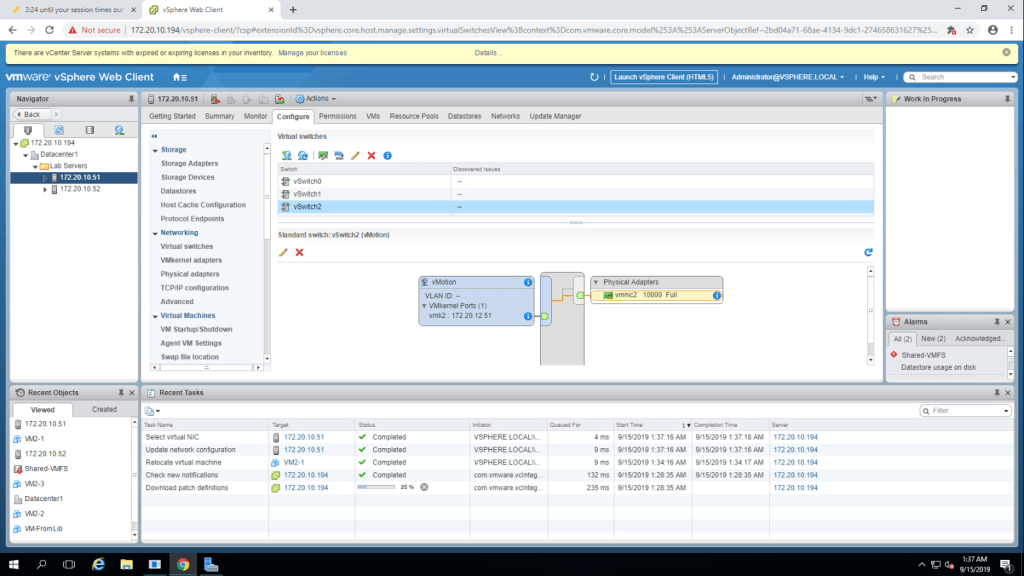Refresh the vSwitch2 diagram view
The image size is (1024, 576).
pyautogui.click(x=867, y=252)
